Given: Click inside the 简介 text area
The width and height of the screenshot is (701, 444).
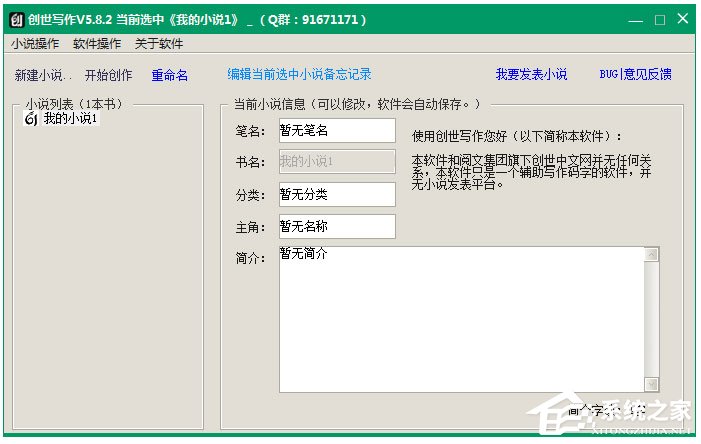Looking at the screenshot, I should click(461, 319).
